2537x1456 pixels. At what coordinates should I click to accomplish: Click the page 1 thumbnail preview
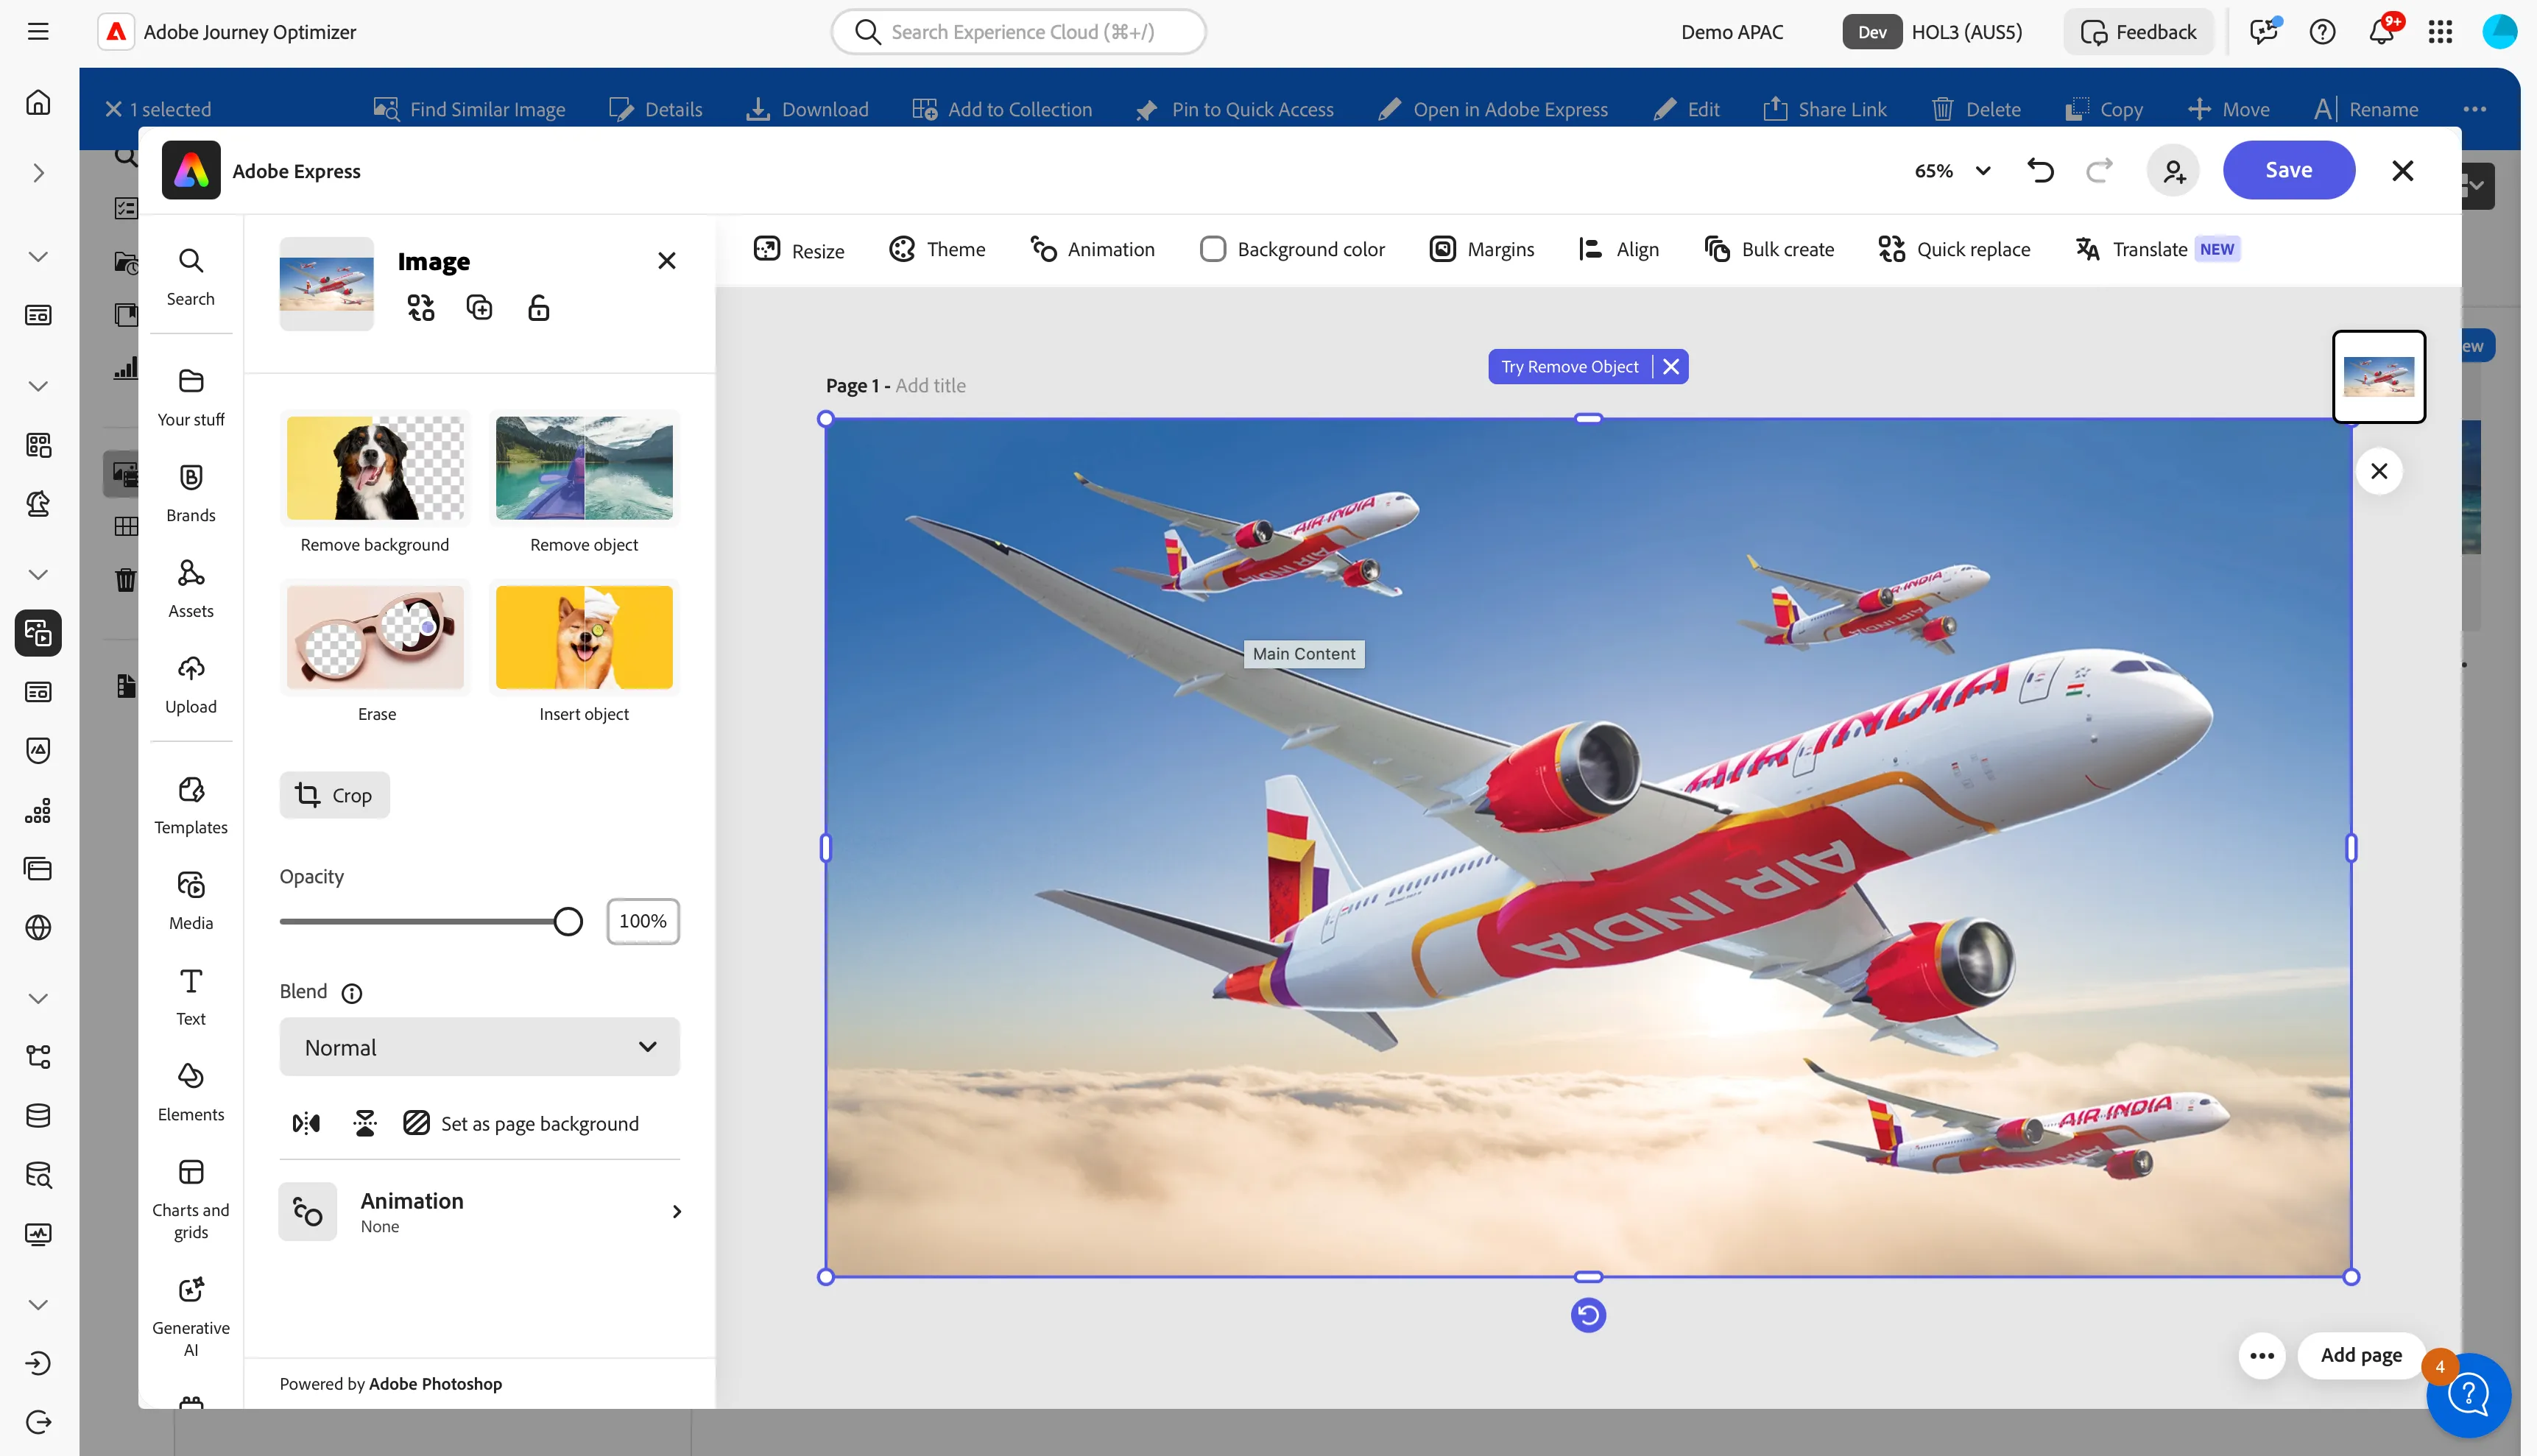(x=2379, y=377)
